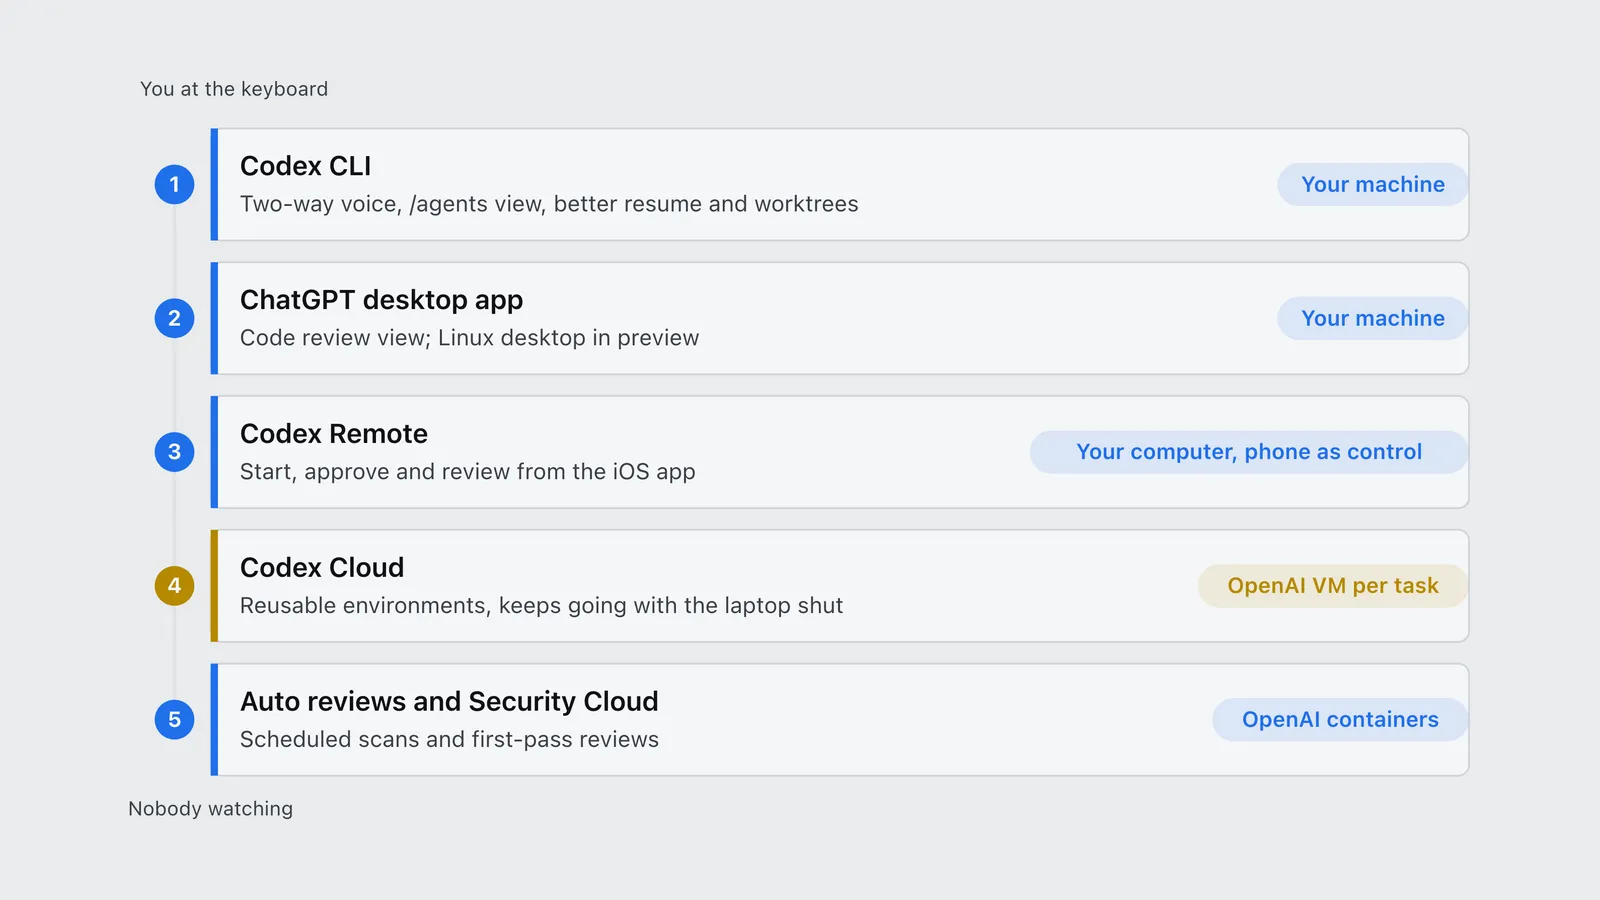1600x900 pixels.
Task: Click Scheduled scans and first-pass reviews text
Action: [449, 740]
